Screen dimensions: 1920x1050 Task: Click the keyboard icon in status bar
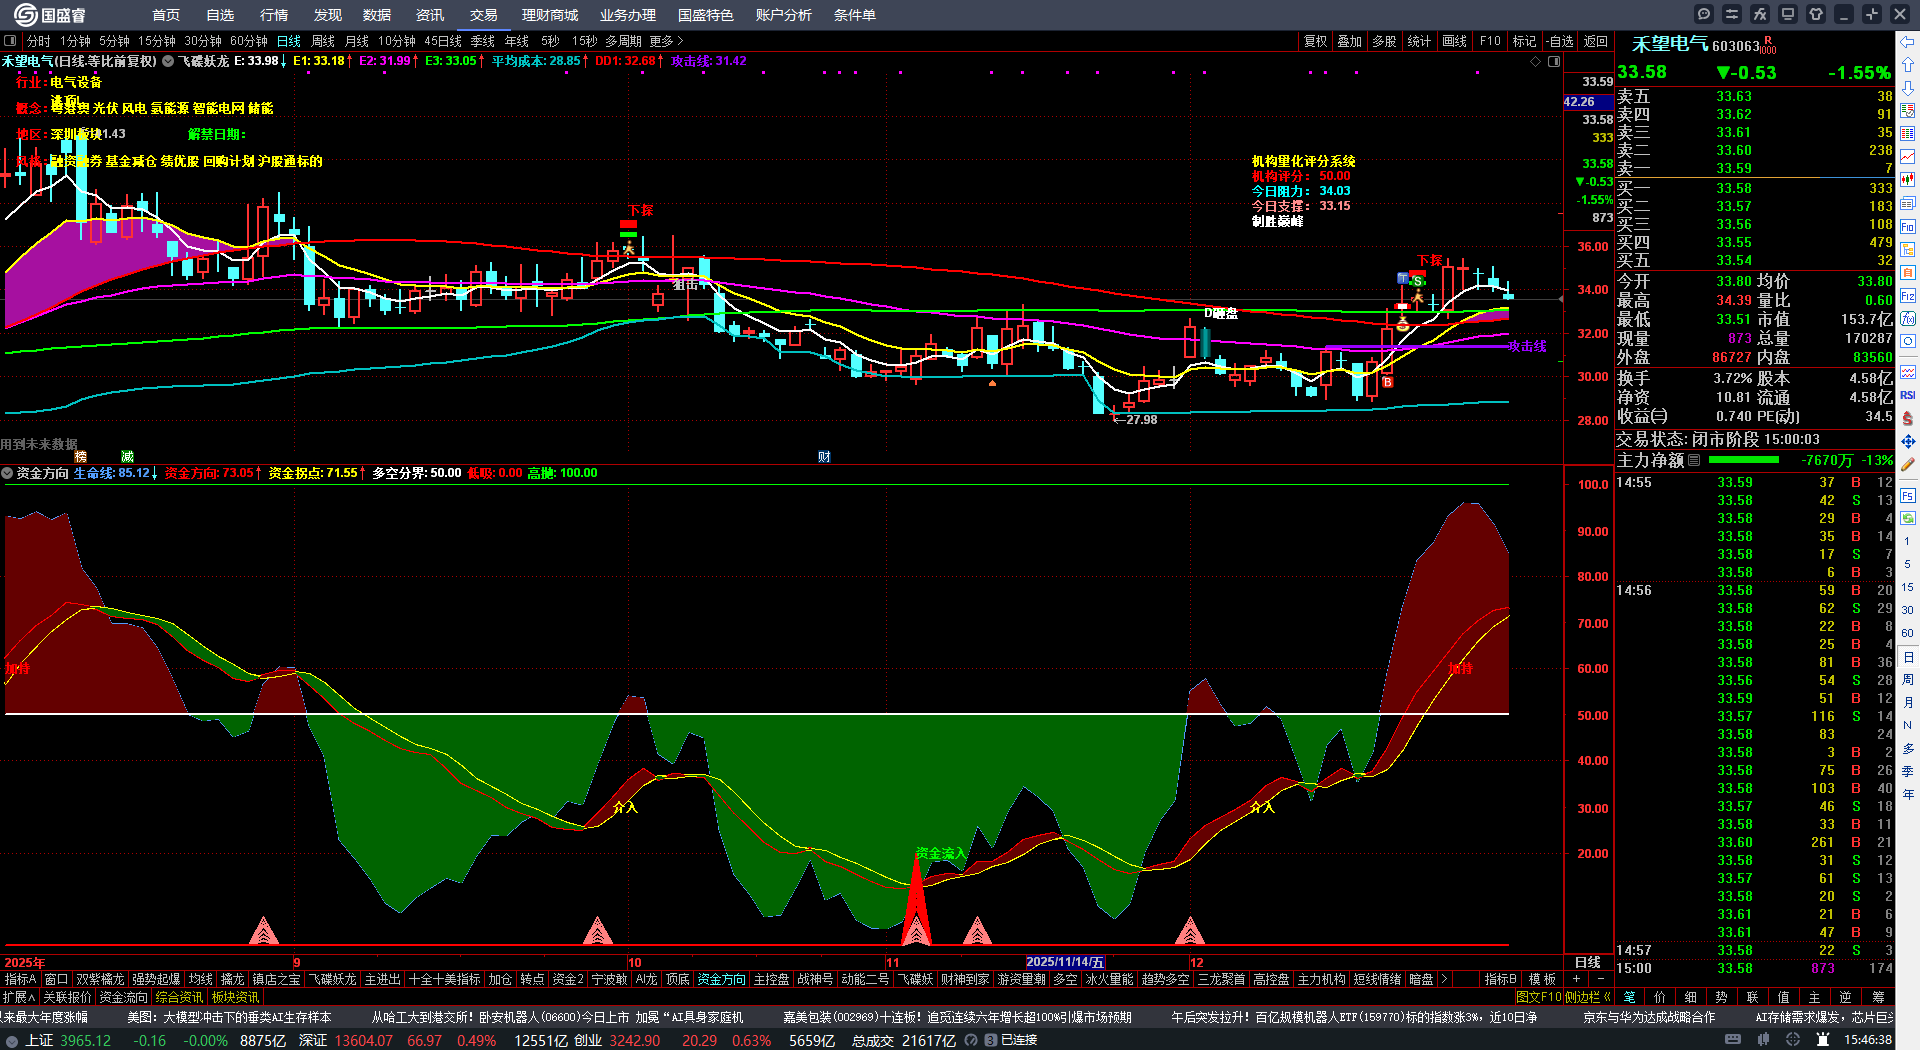tap(1733, 1040)
